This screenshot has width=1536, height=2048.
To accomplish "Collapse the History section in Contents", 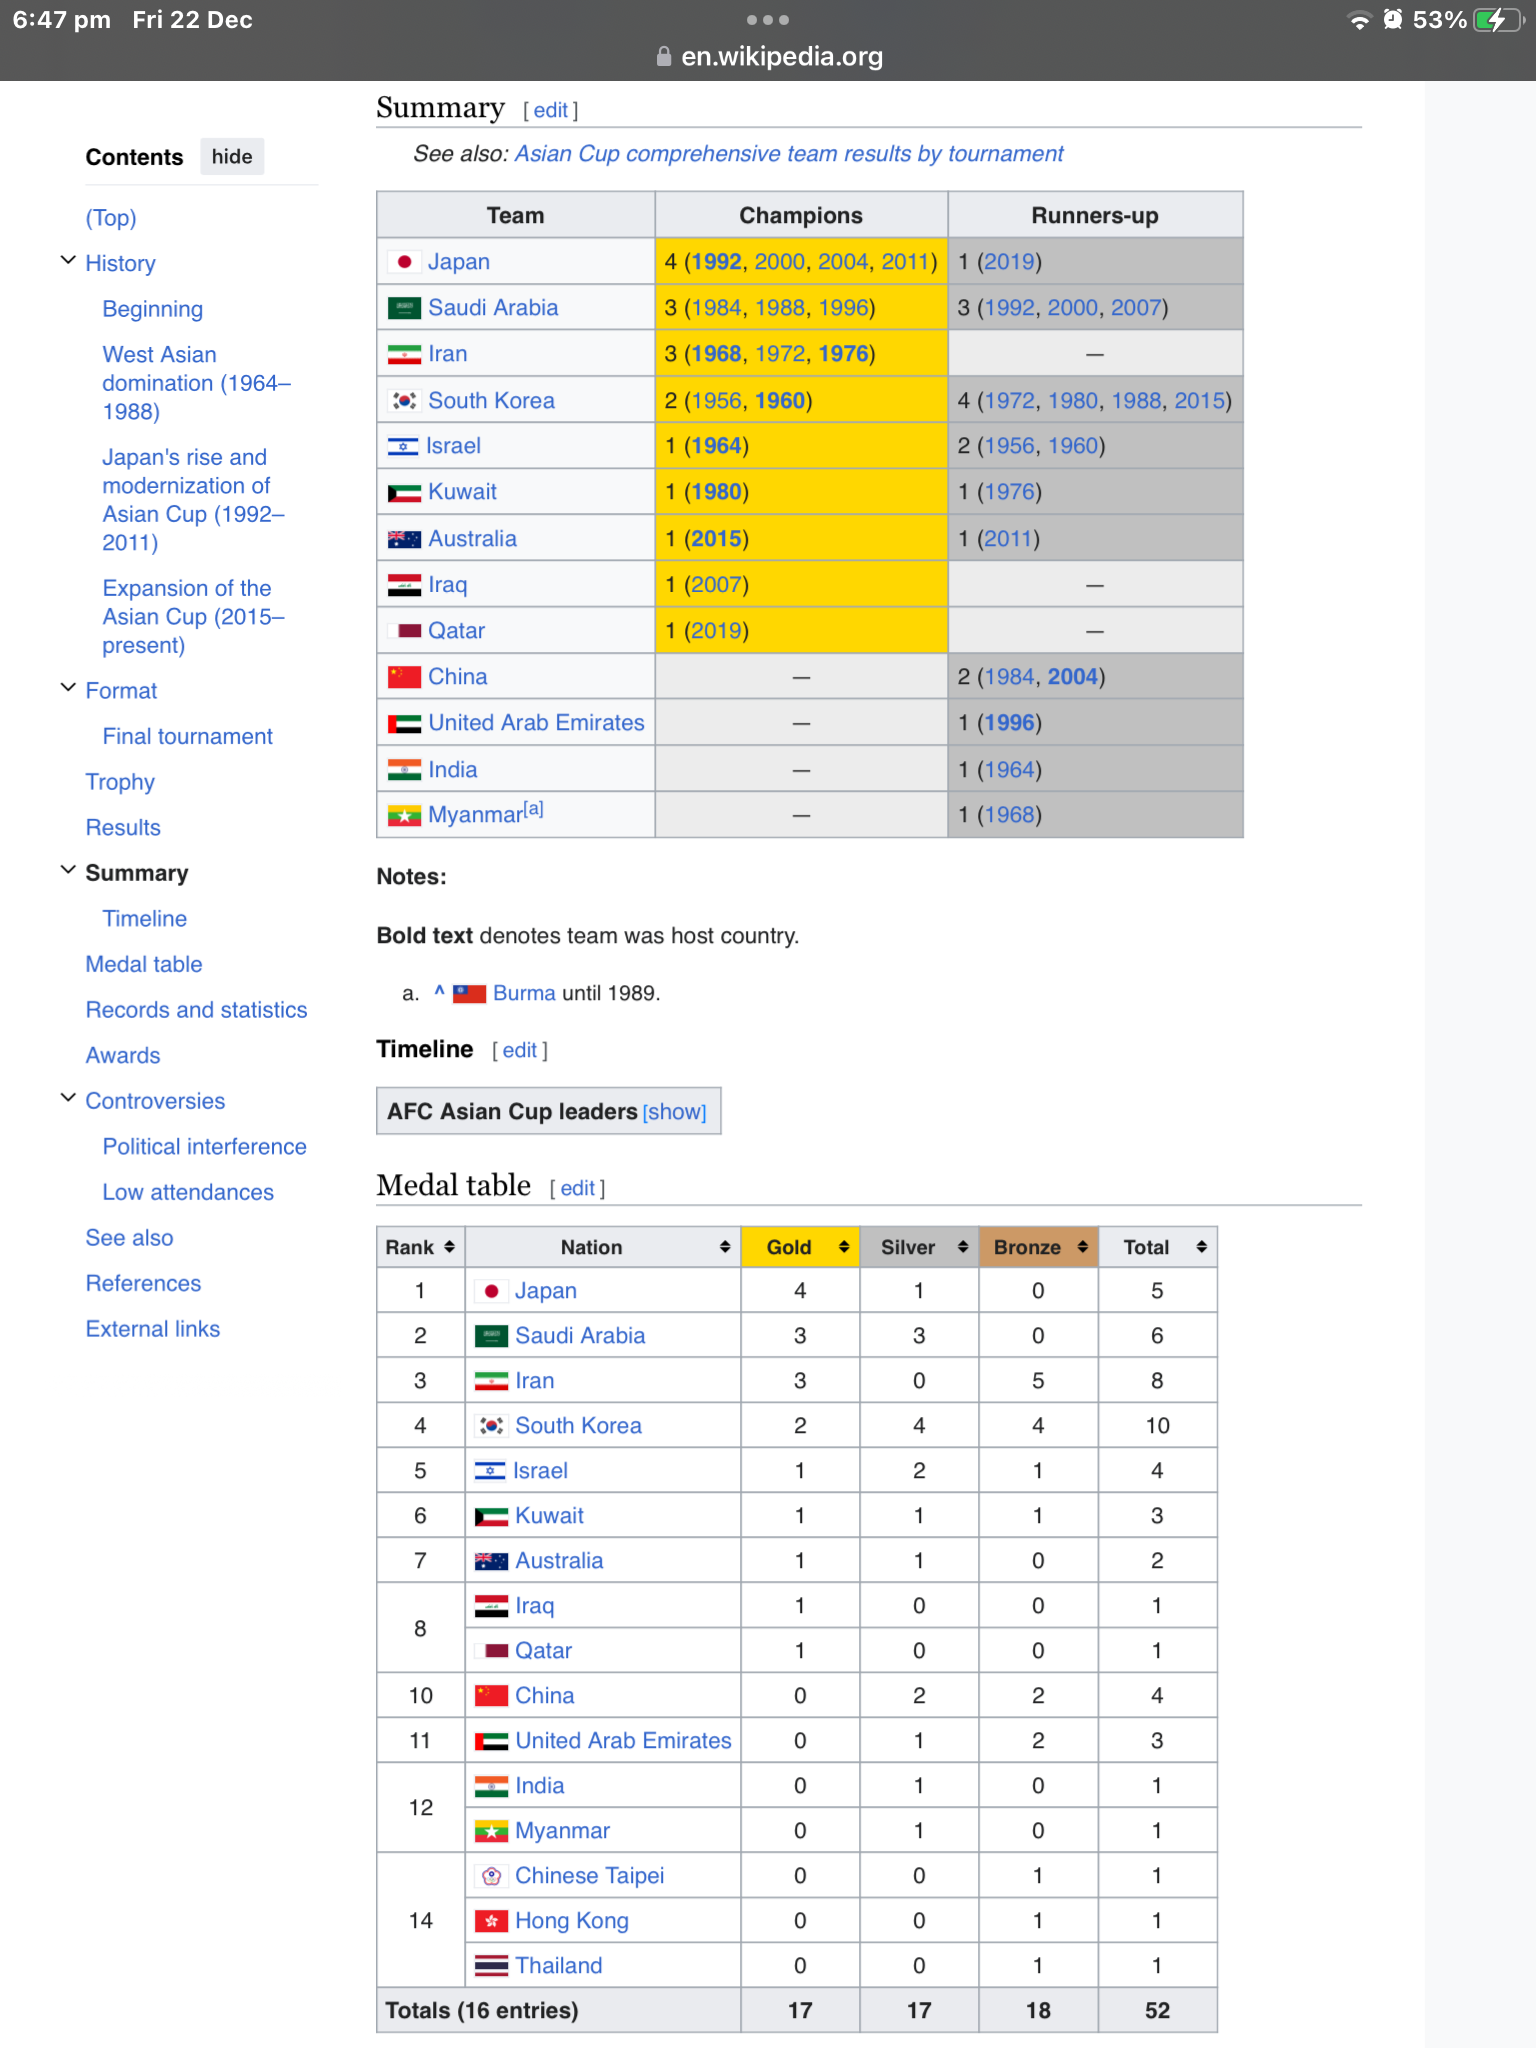I will coord(68,261).
